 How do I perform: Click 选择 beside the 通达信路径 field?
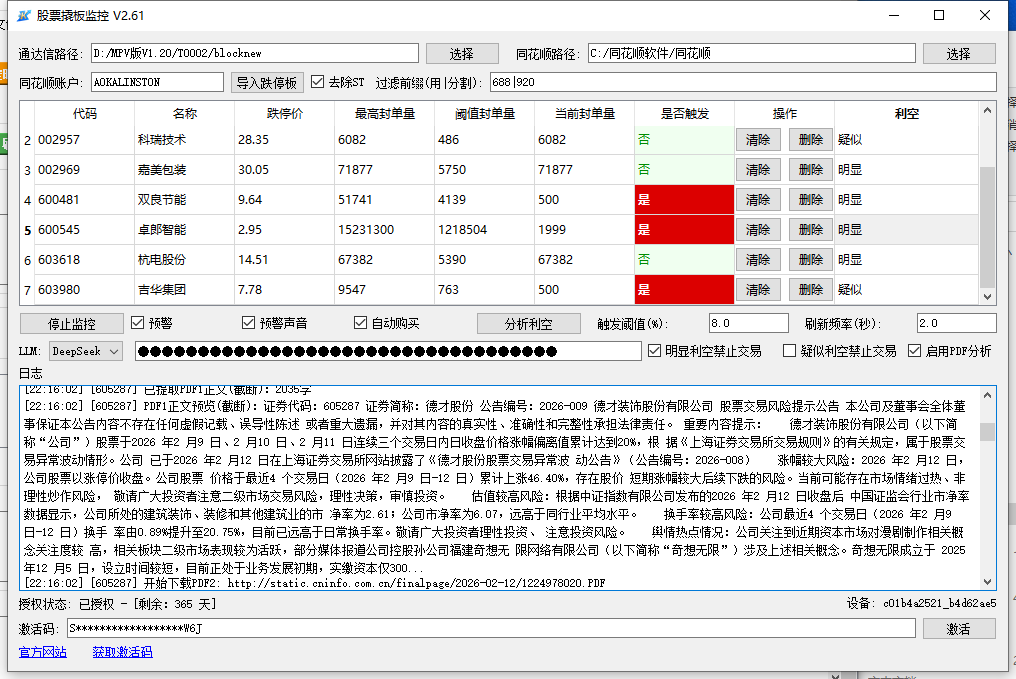(462, 52)
